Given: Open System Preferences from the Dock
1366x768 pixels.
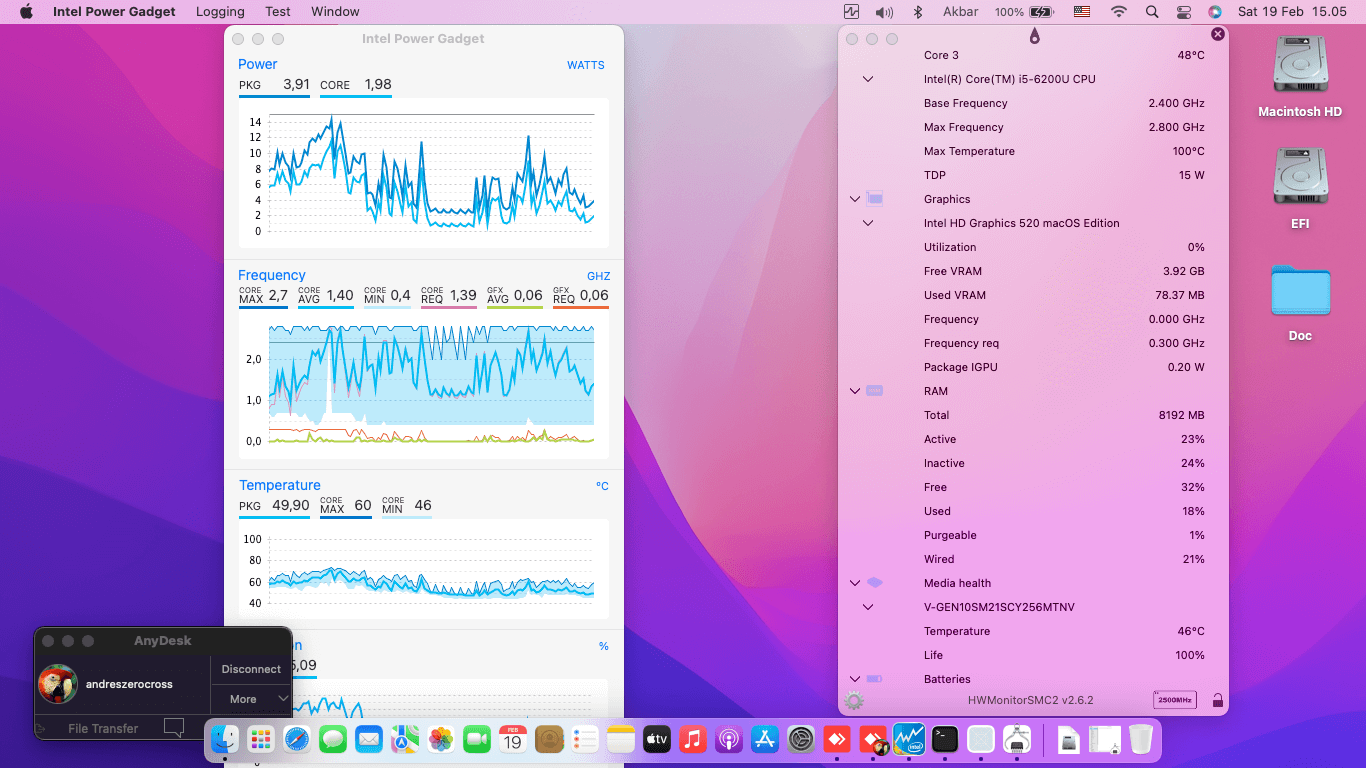Looking at the screenshot, I should 801,740.
